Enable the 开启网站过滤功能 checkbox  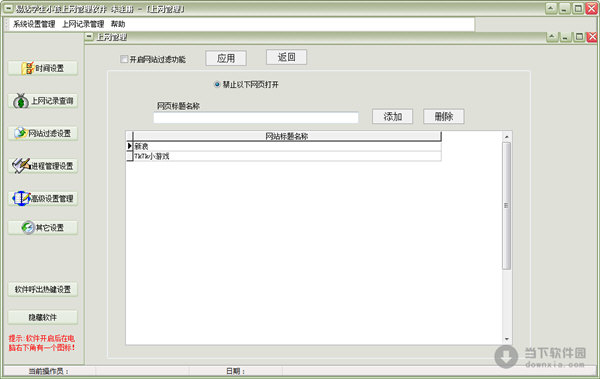124,59
